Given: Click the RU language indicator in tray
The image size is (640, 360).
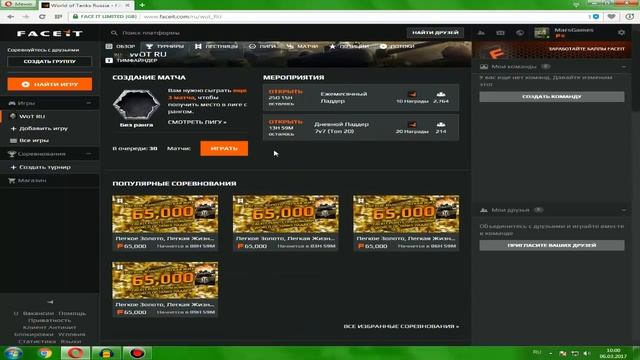Looking at the screenshot, I should pyautogui.click(x=537, y=352).
